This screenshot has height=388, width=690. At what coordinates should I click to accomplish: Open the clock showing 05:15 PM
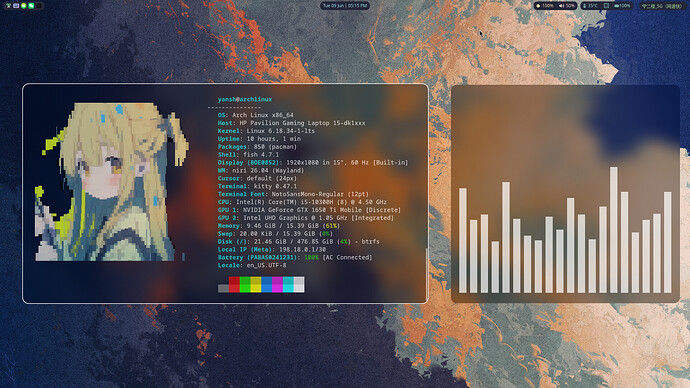[x=345, y=6]
